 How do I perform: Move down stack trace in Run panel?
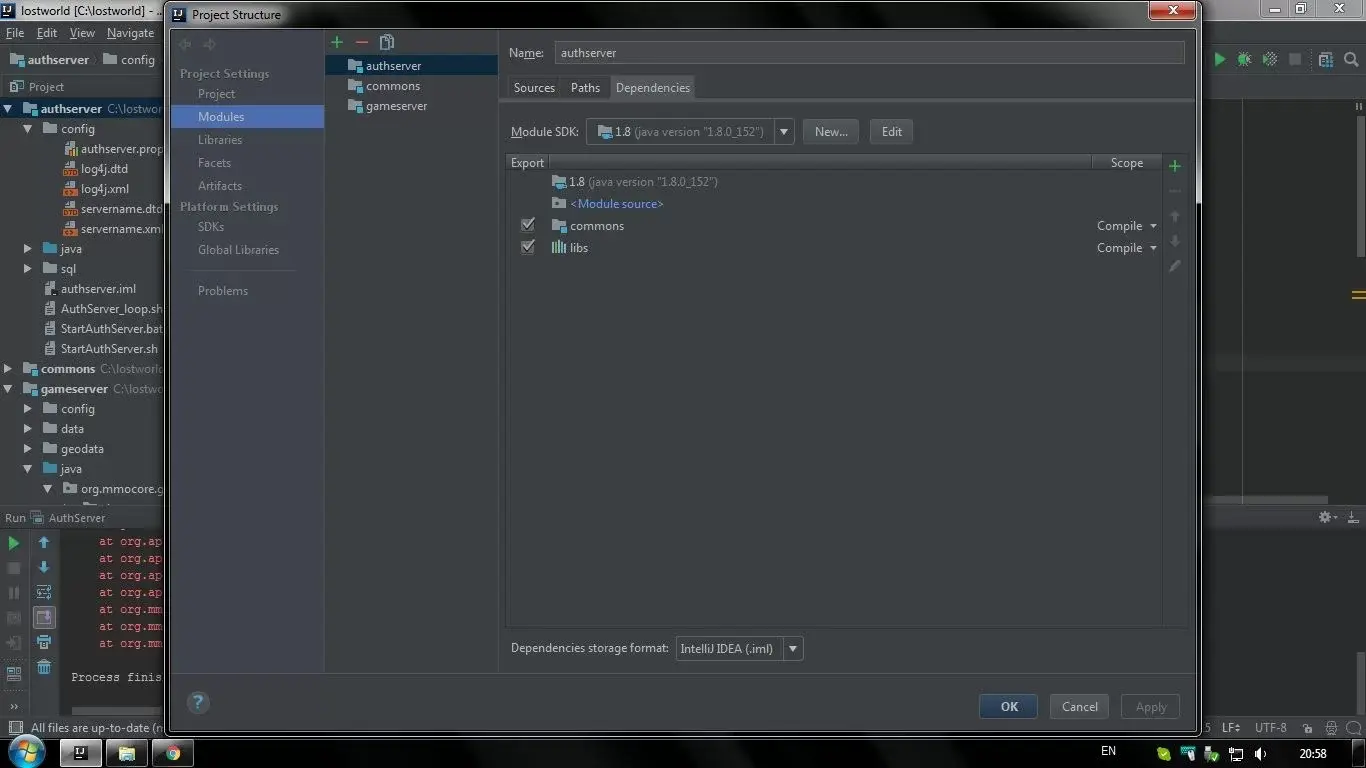(44, 567)
